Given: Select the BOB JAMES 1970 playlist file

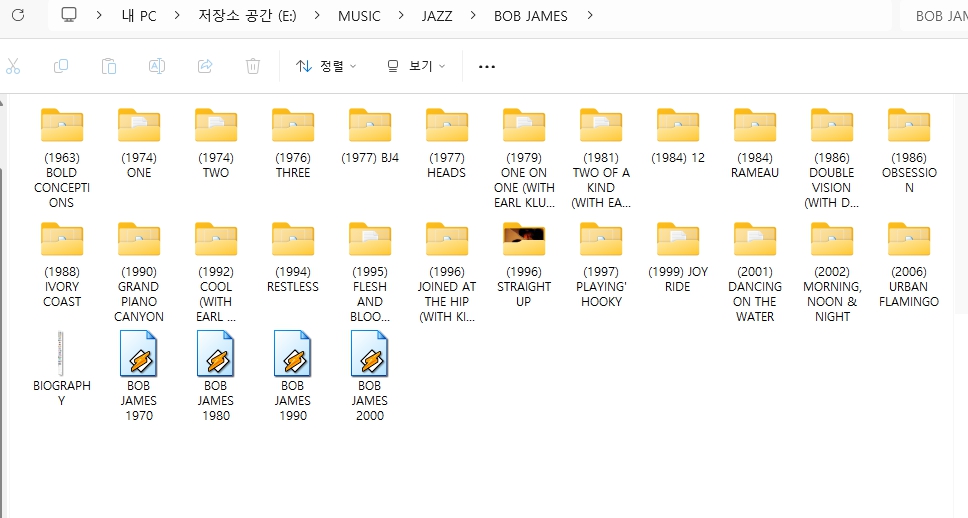Looking at the screenshot, I should tap(139, 355).
